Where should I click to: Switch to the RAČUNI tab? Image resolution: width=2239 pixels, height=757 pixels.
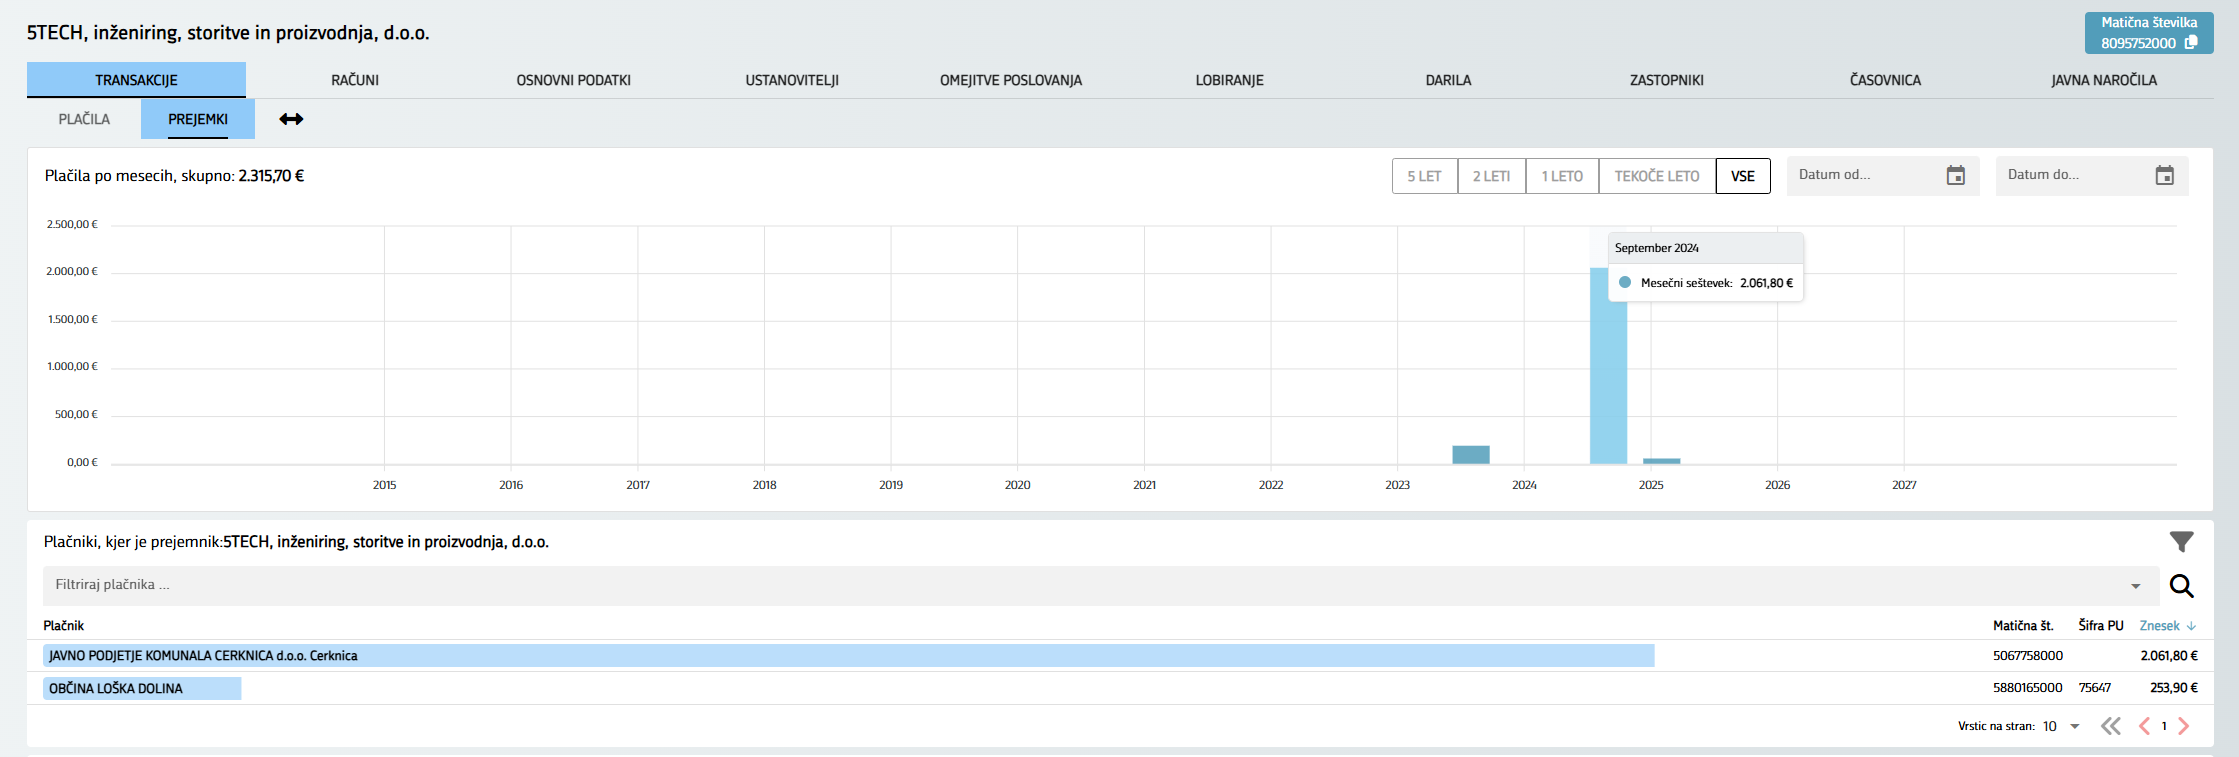(x=355, y=80)
